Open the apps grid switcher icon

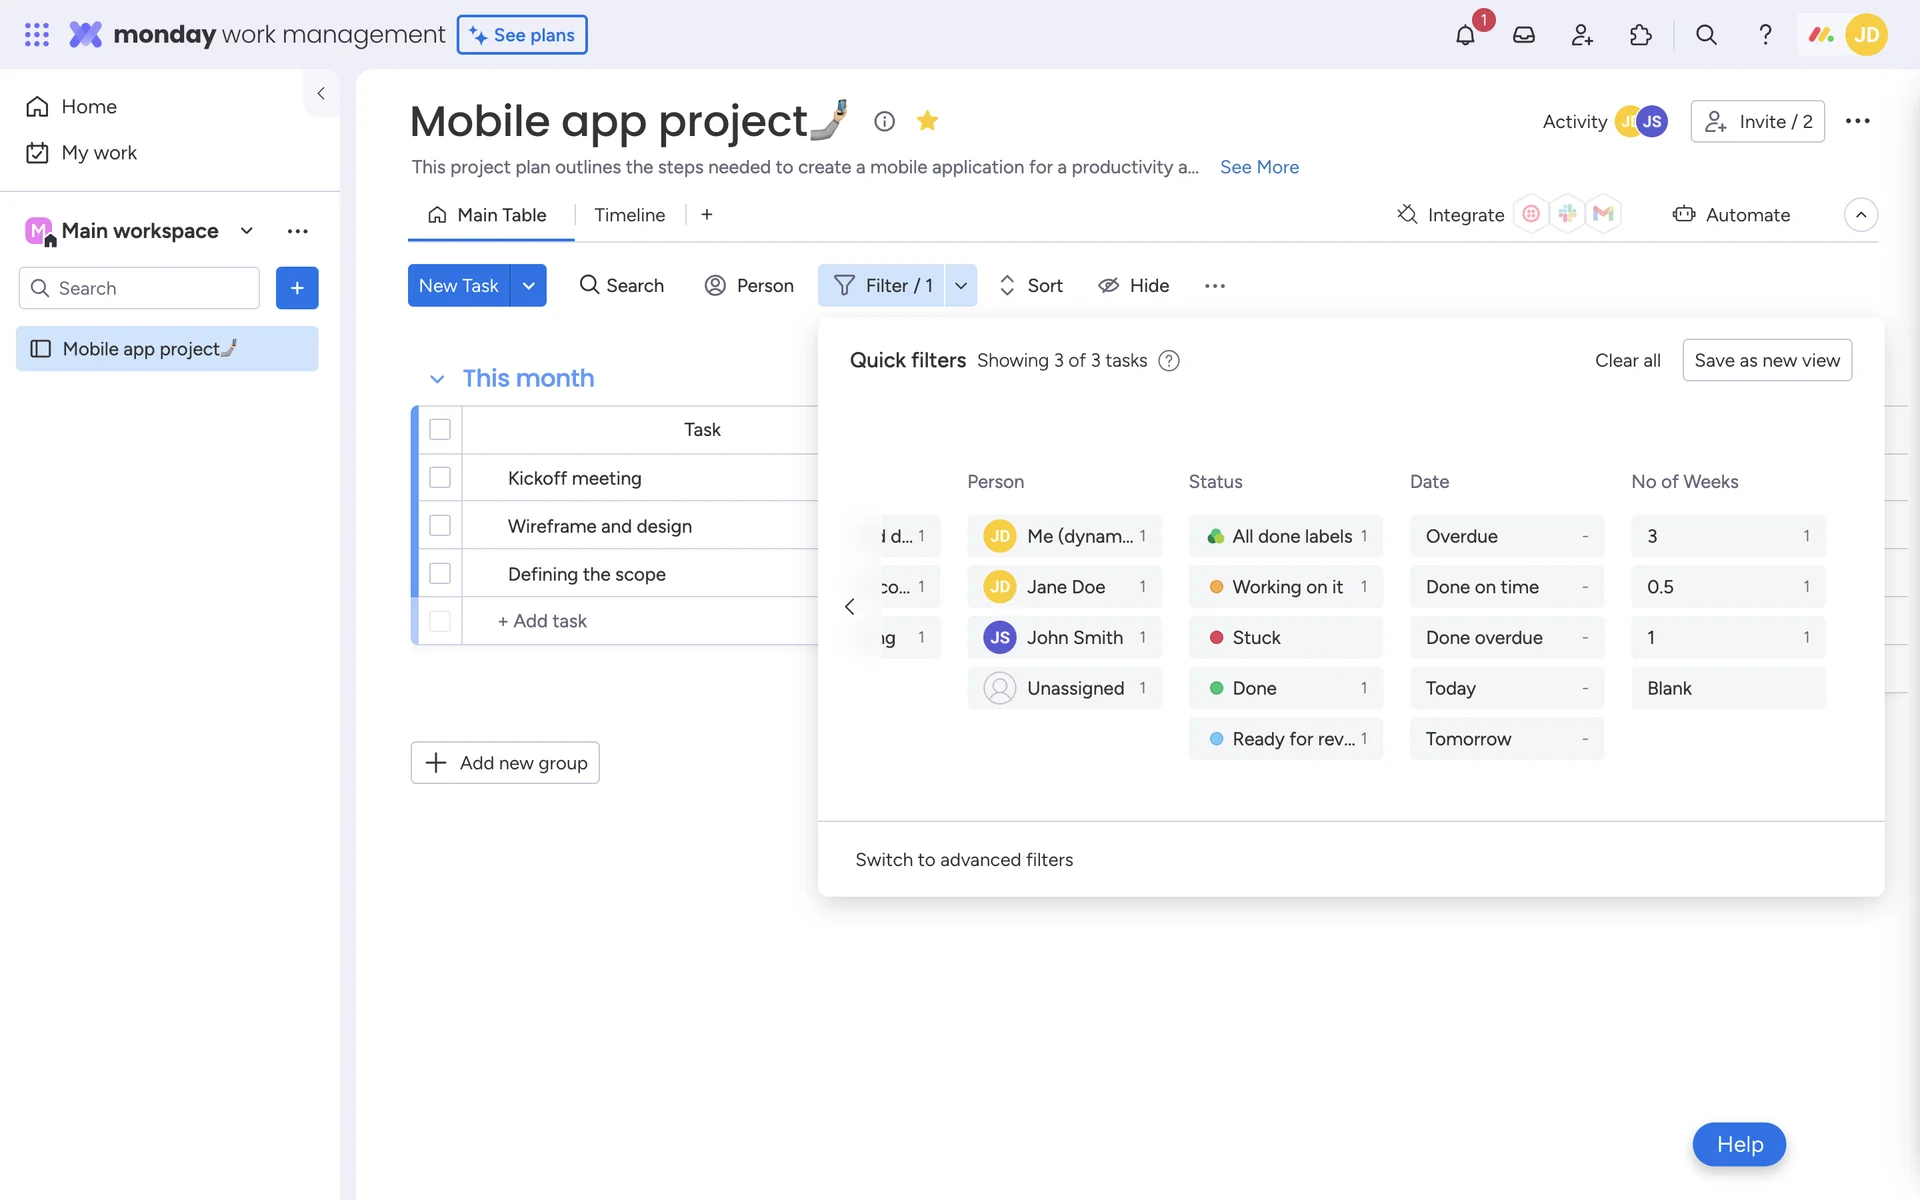[x=36, y=35]
